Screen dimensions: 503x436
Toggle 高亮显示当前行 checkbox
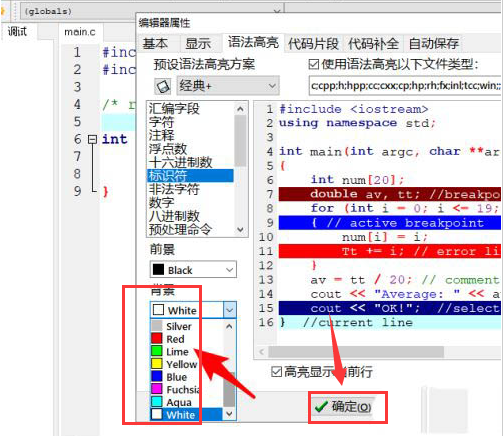tap(276, 372)
